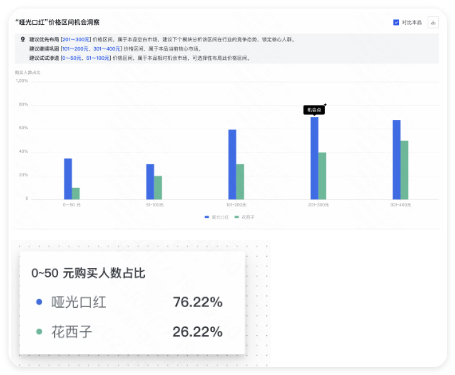Click the blue dot beside 哑光口红 in tooltip
The image size is (455, 375).
[39, 302]
